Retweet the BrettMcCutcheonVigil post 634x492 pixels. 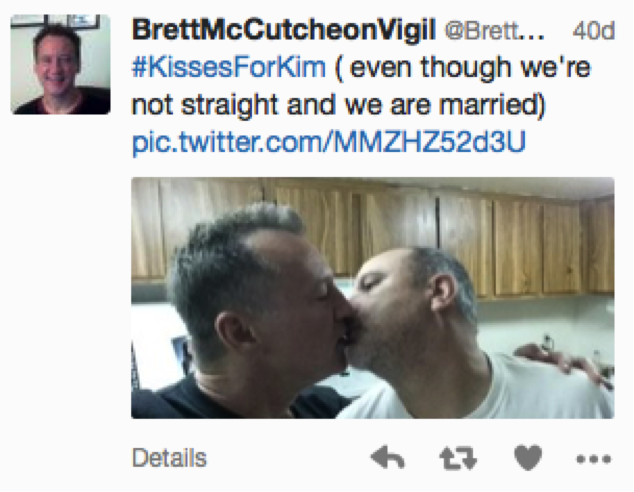pyautogui.click(x=458, y=458)
